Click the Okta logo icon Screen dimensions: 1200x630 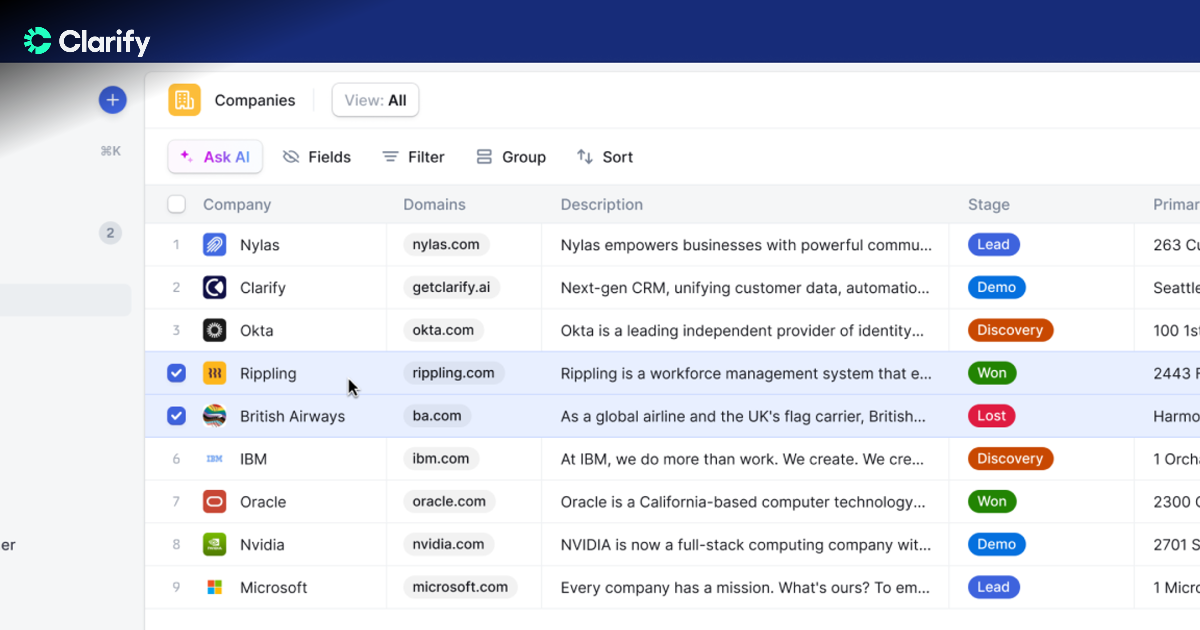[214, 330]
